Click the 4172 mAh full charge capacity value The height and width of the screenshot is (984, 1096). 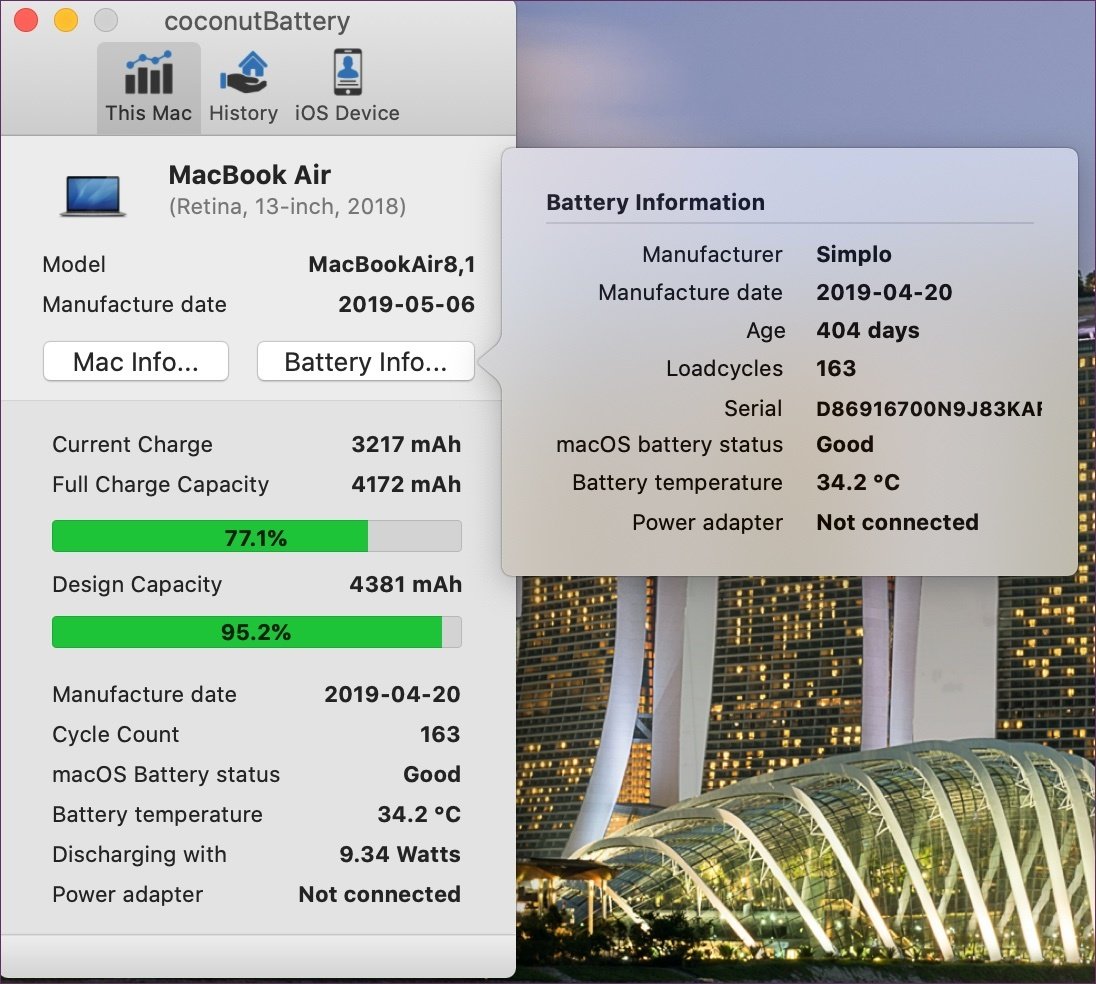tap(406, 485)
